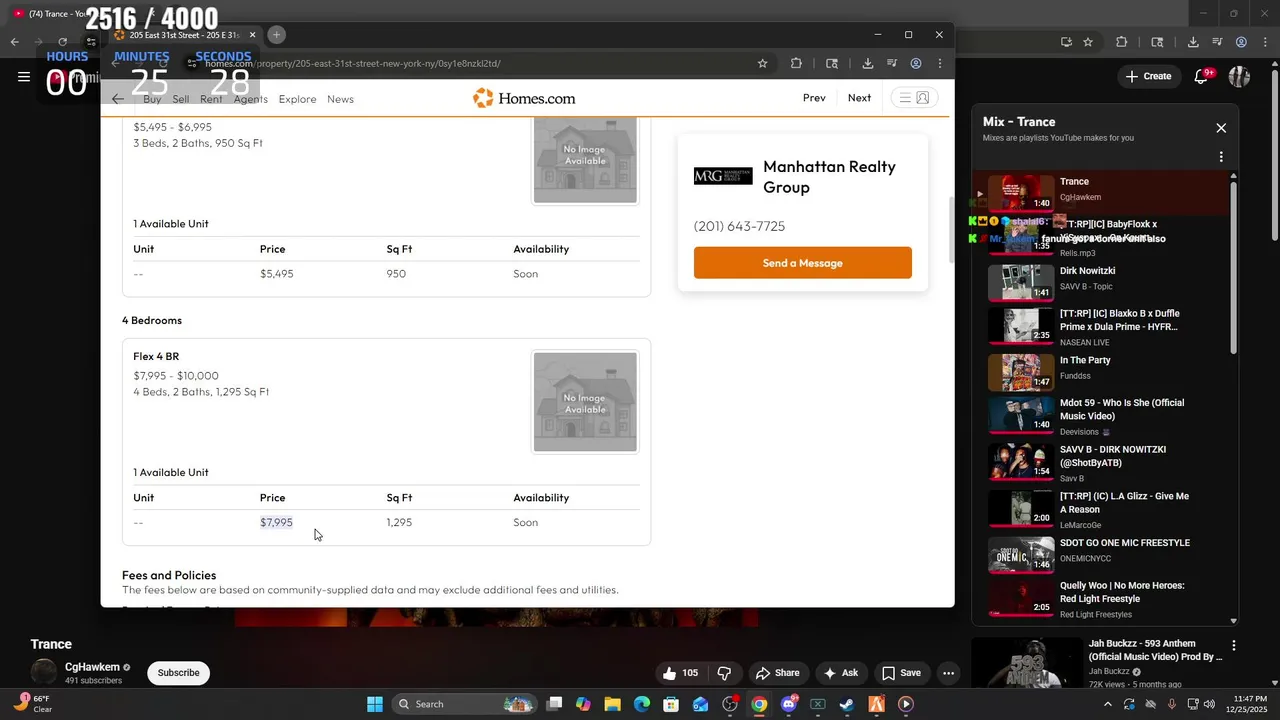
Task: Open the Explore menu on Homes.com
Action: [297, 99]
